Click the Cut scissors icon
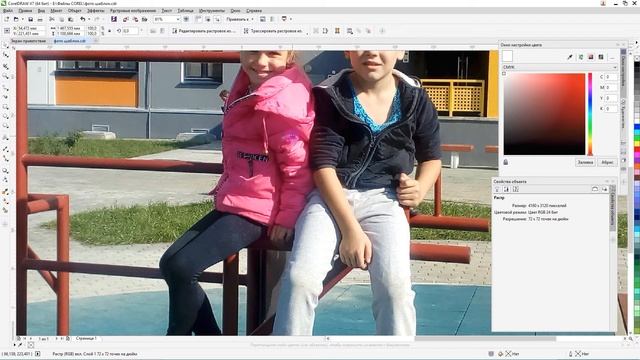The width and height of the screenshot is (640, 360). click(x=52, y=19)
